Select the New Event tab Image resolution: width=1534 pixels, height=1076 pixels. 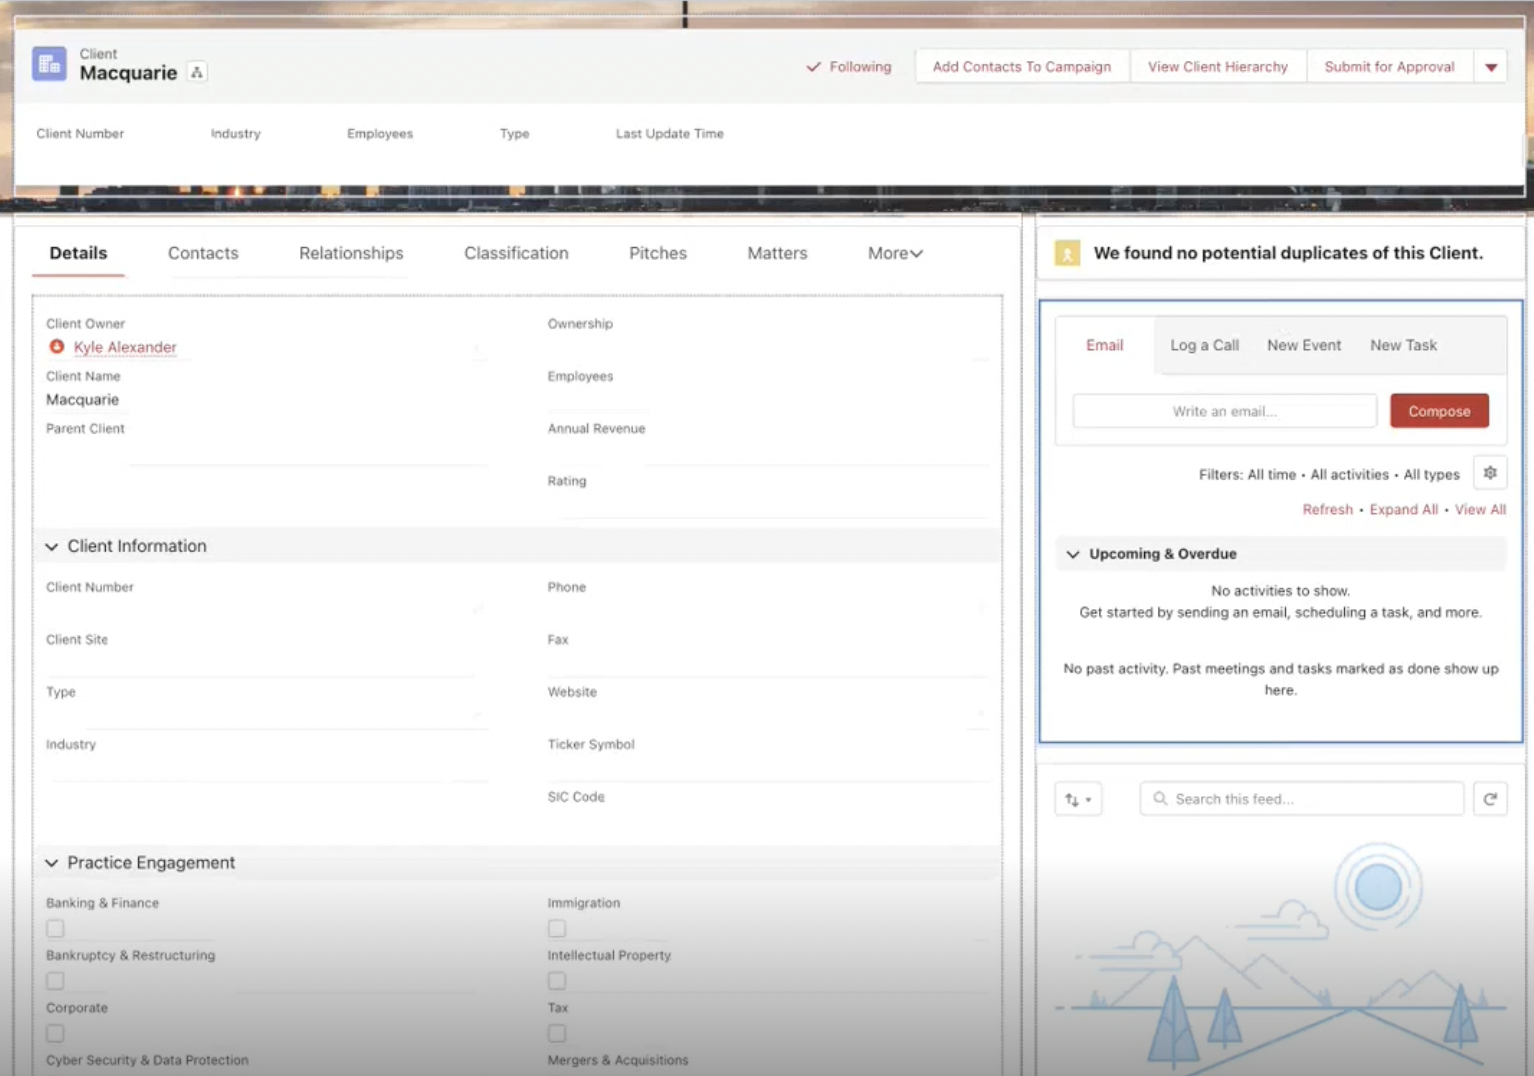(x=1304, y=345)
